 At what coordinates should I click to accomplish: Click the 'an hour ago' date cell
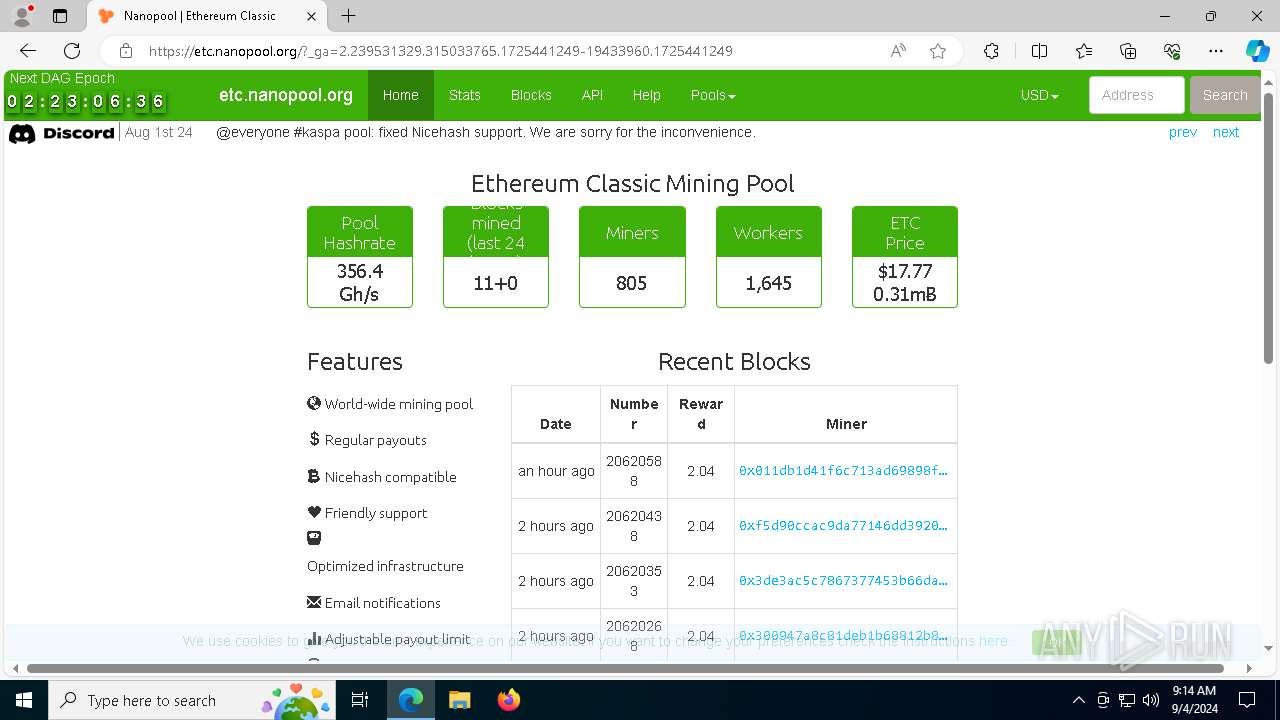556,470
